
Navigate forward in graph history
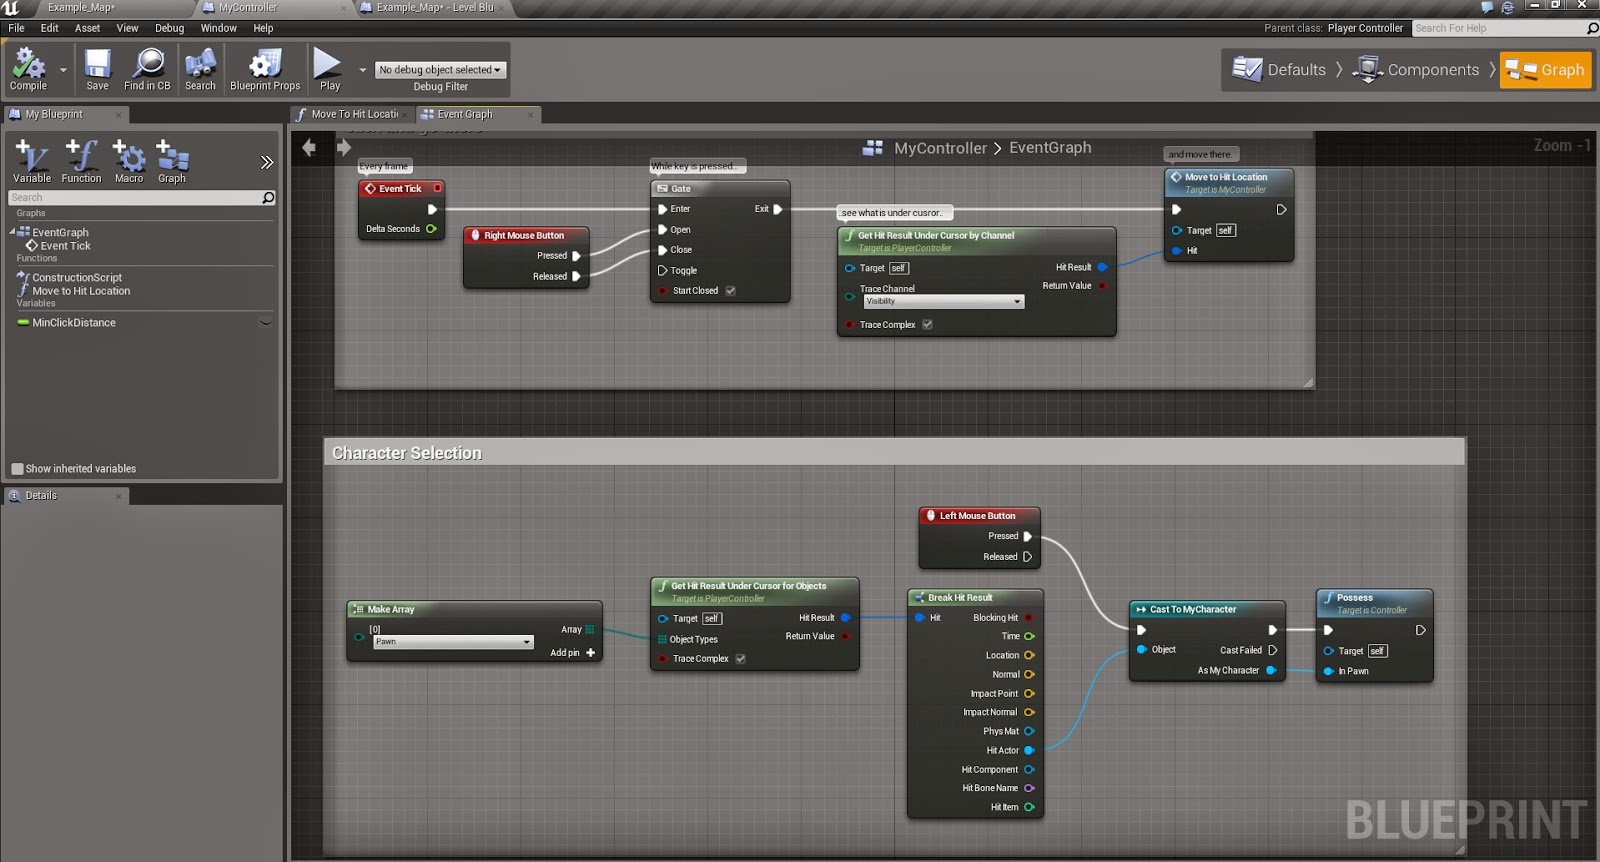coord(344,148)
